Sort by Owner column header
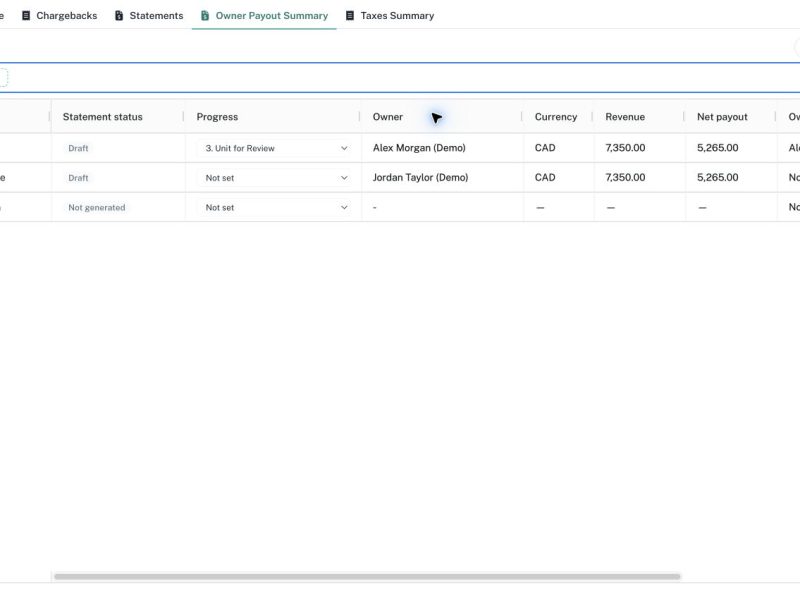 [x=388, y=117]
